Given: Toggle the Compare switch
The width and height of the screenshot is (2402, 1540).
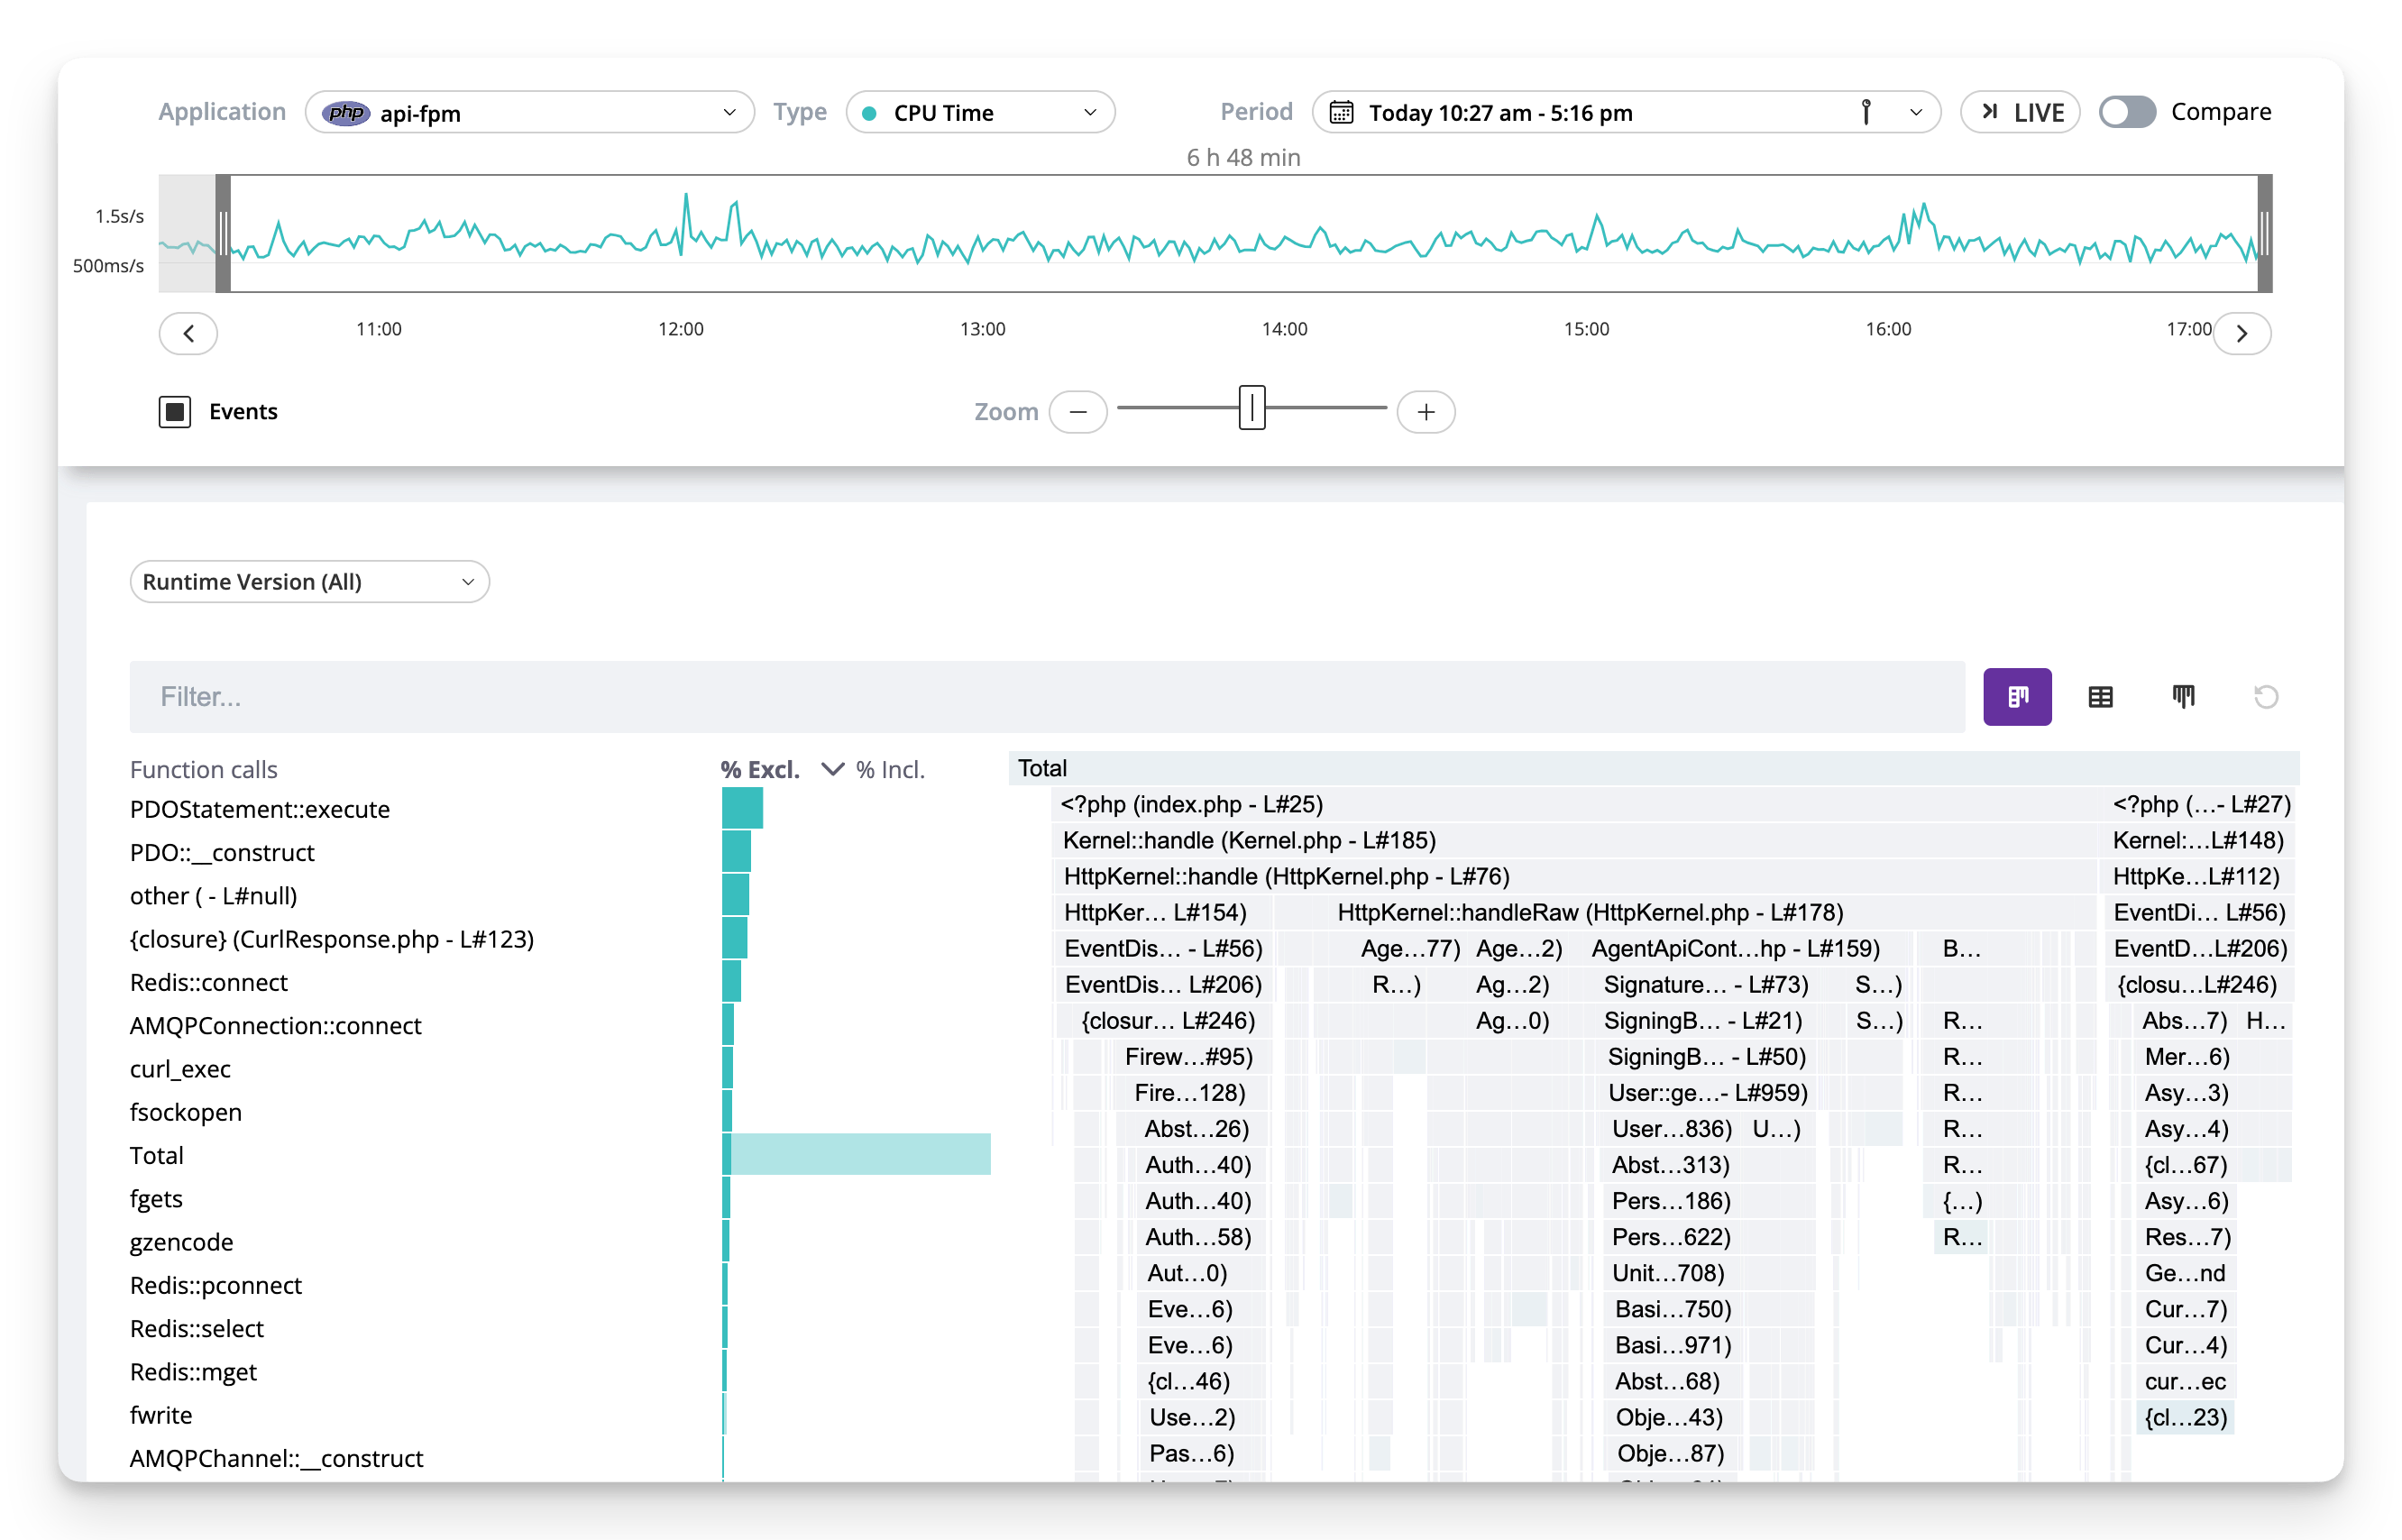Looking at the screenshot, I should [x=2126, y=112].
